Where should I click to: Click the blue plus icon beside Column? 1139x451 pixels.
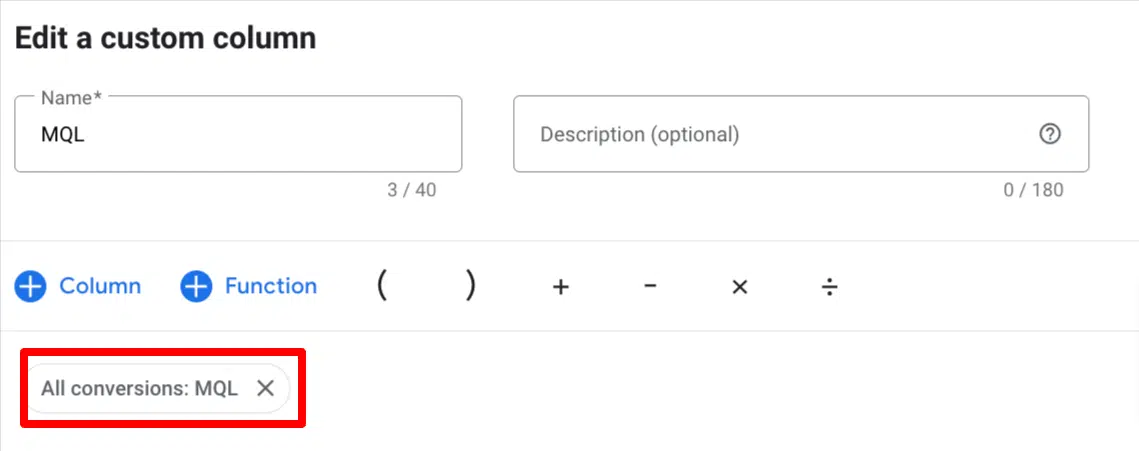[x=30, y=287]
